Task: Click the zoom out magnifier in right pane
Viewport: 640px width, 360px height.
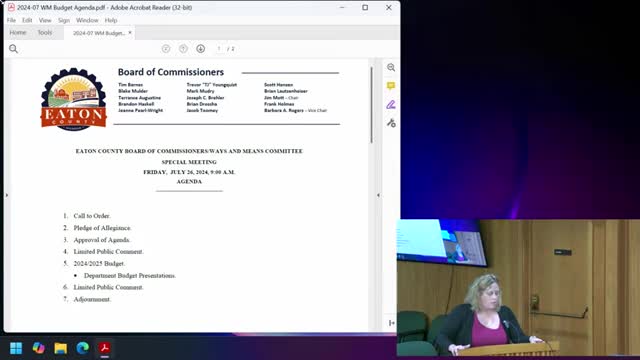Action: pyautogui.click(x=391, y=67)
